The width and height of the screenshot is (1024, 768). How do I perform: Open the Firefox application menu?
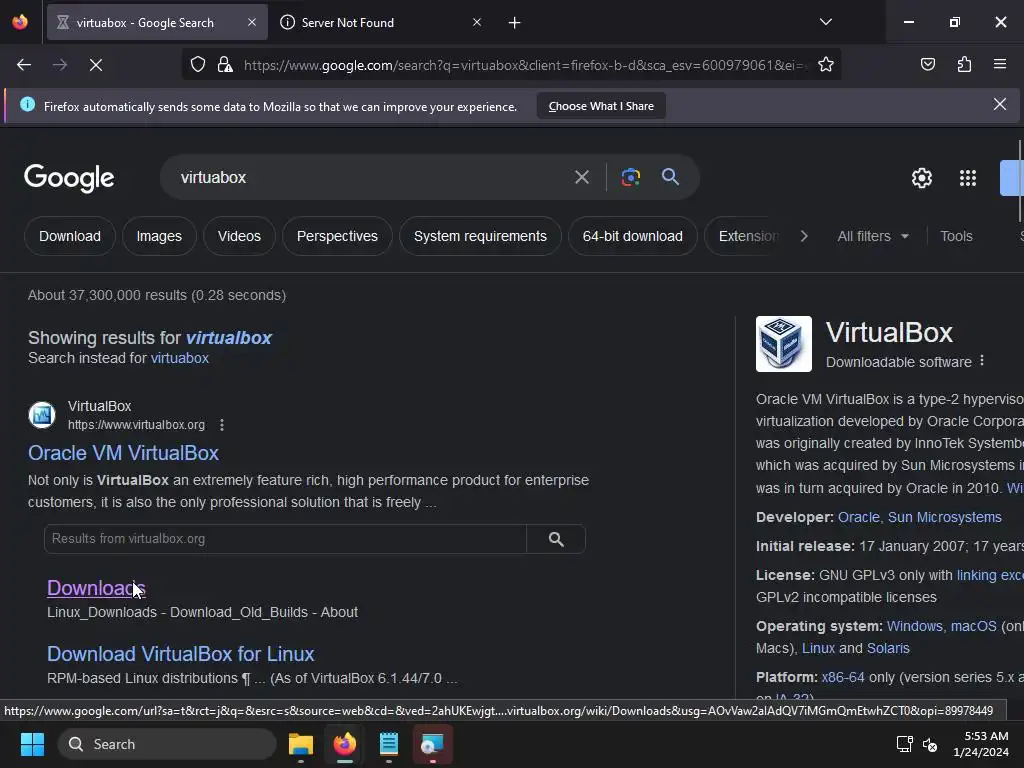1000,65
